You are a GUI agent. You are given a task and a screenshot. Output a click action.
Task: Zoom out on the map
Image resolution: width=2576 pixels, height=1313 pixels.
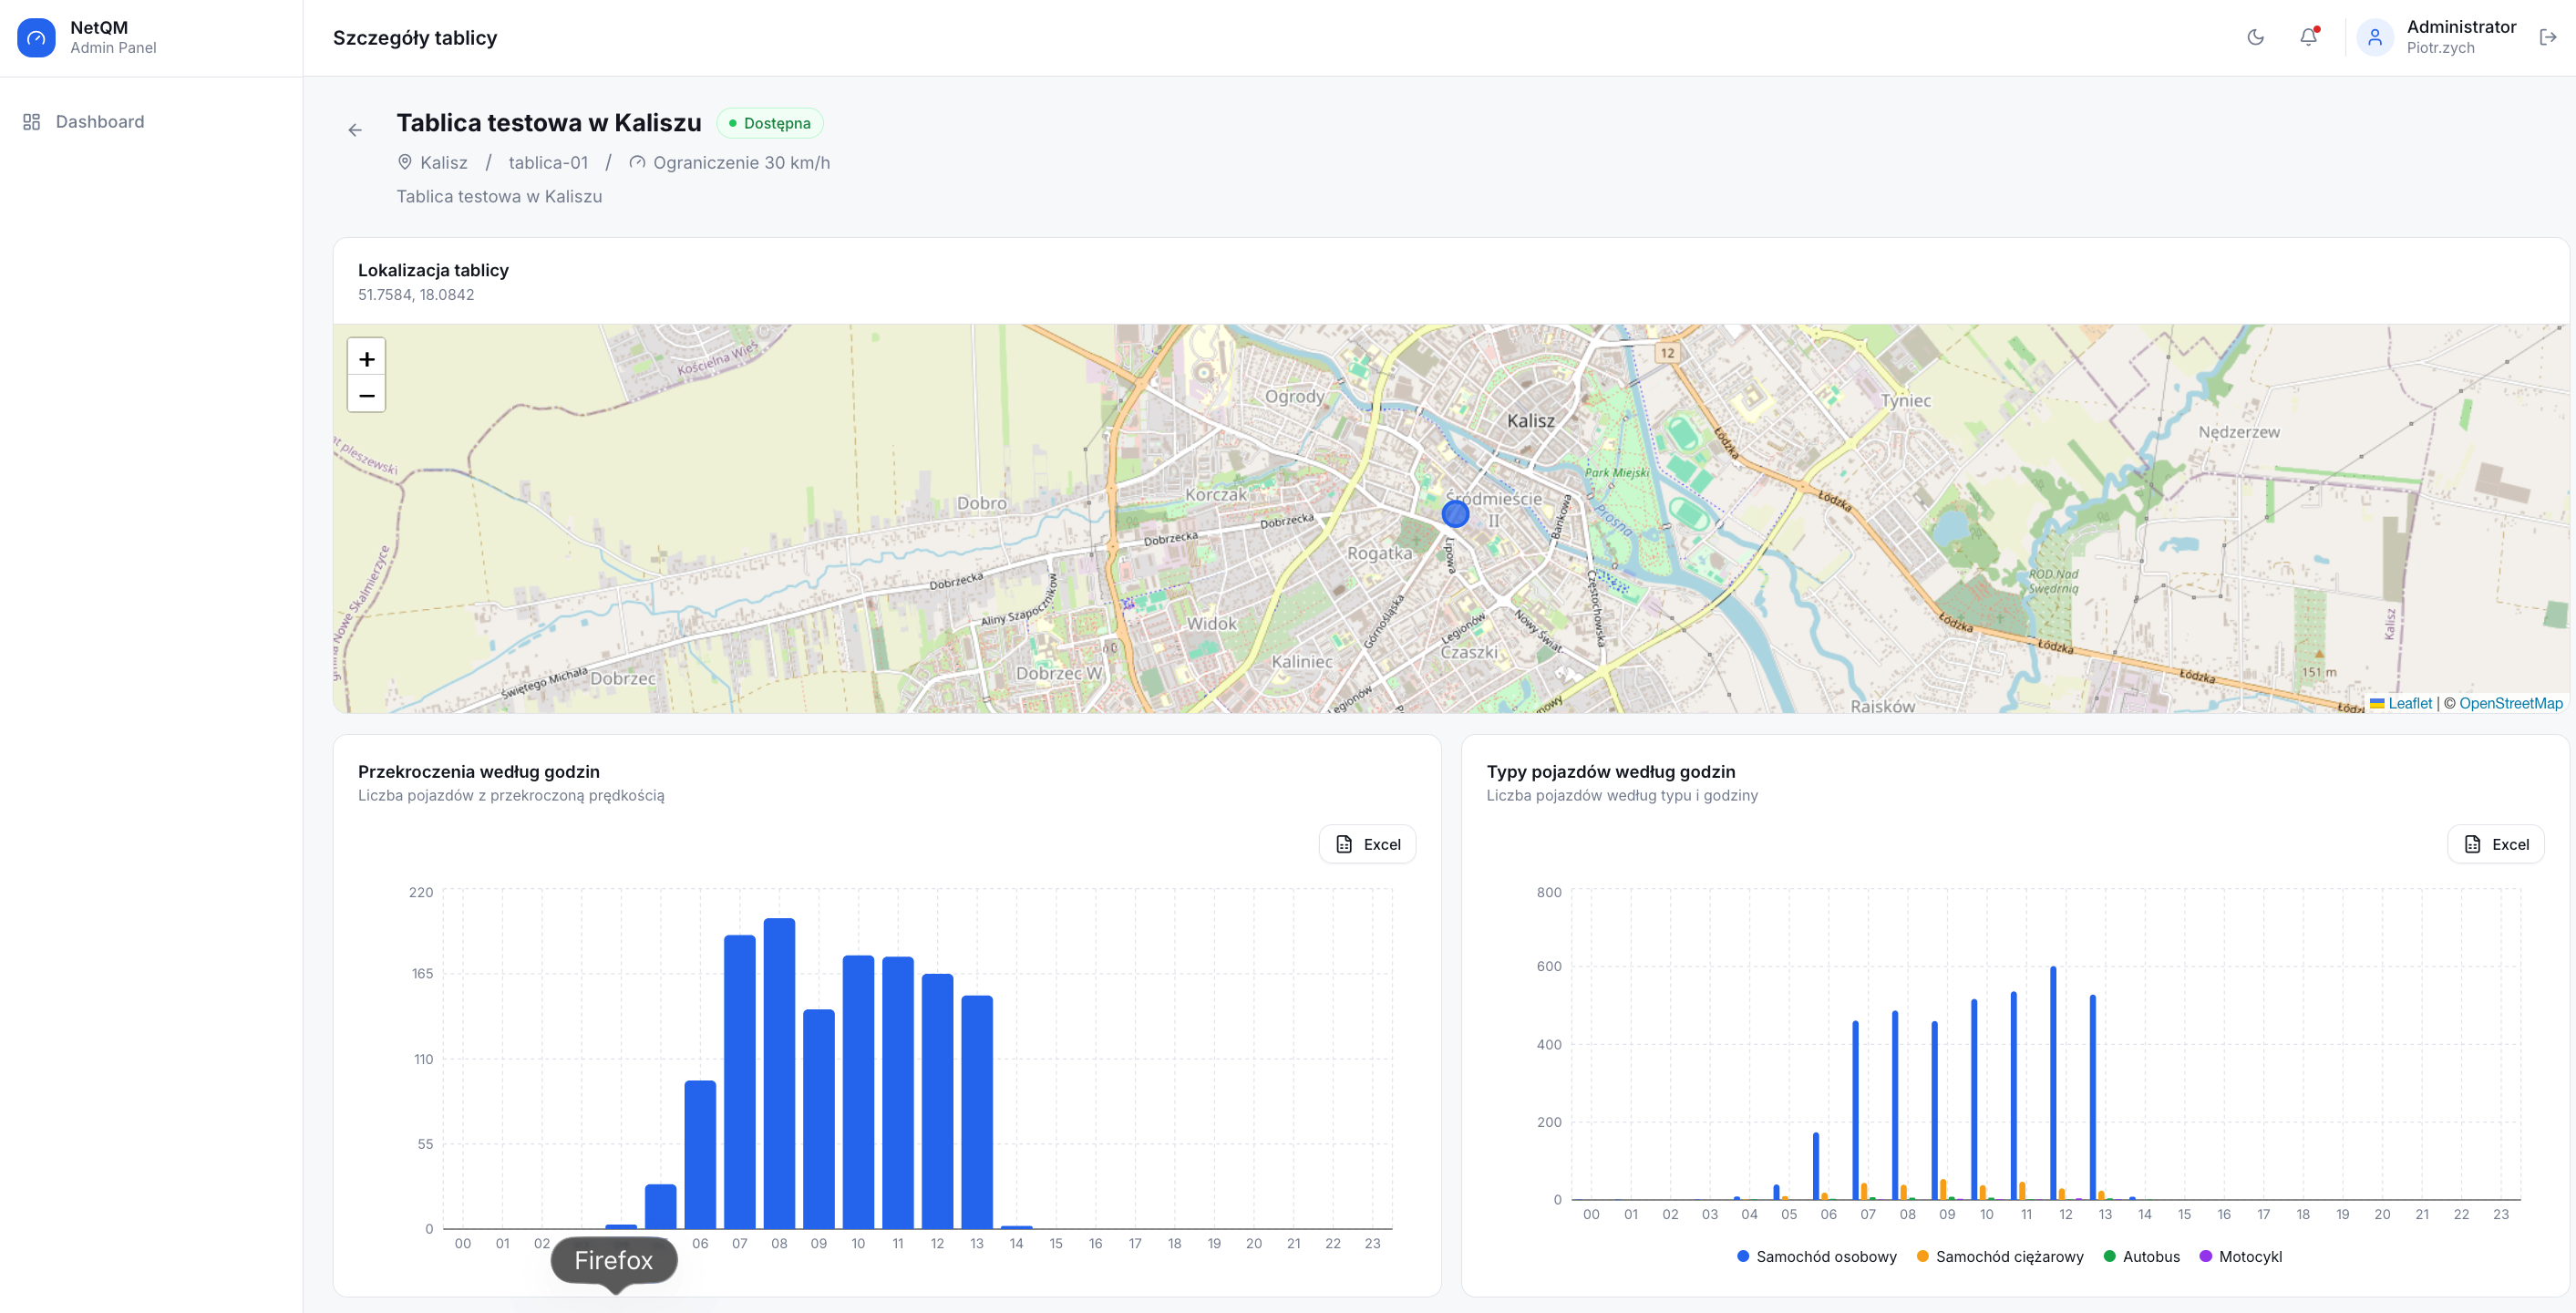(366, 394)
